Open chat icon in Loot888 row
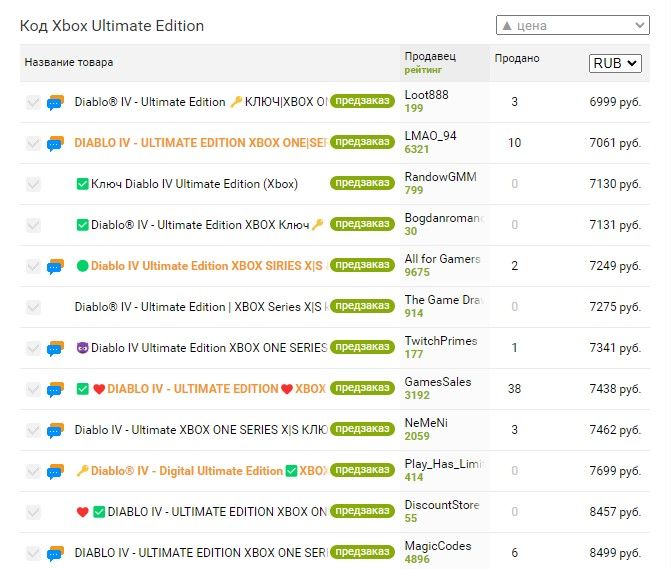 pos(55,103)
